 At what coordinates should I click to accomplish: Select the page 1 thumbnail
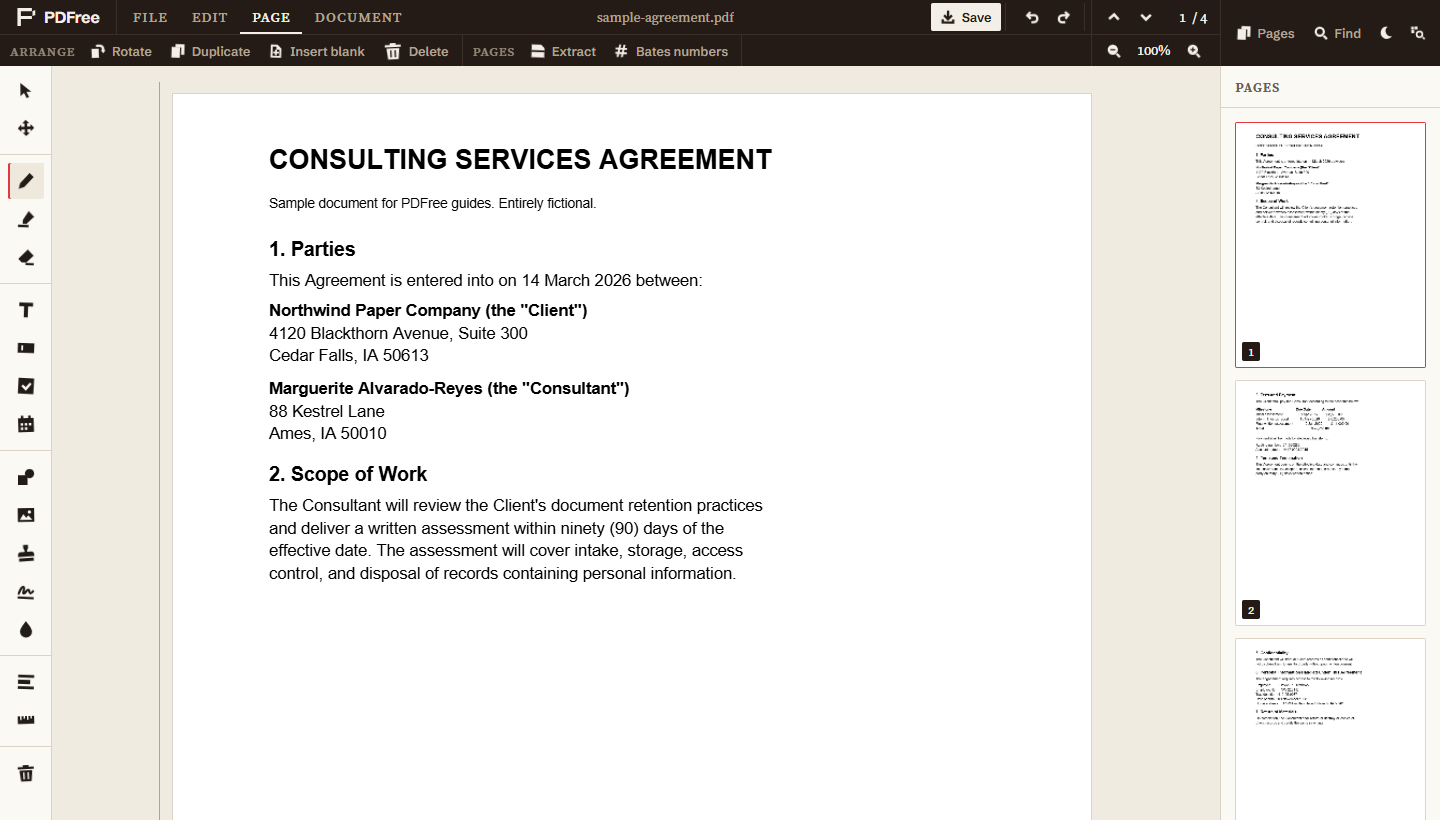pos(1330,245)
